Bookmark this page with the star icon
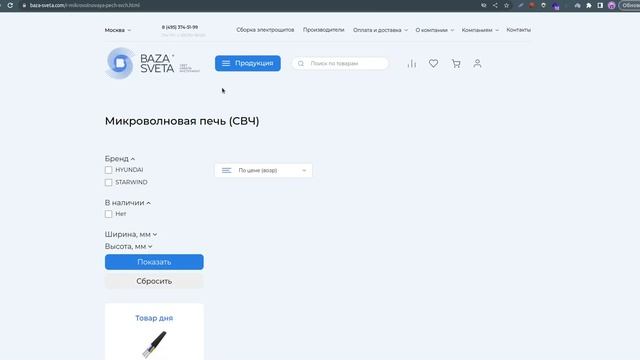 click(507, 5)
